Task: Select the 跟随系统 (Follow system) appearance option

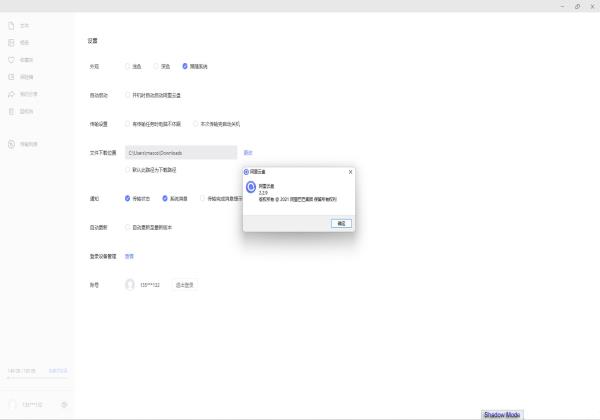Action: (x=185, y=66)
